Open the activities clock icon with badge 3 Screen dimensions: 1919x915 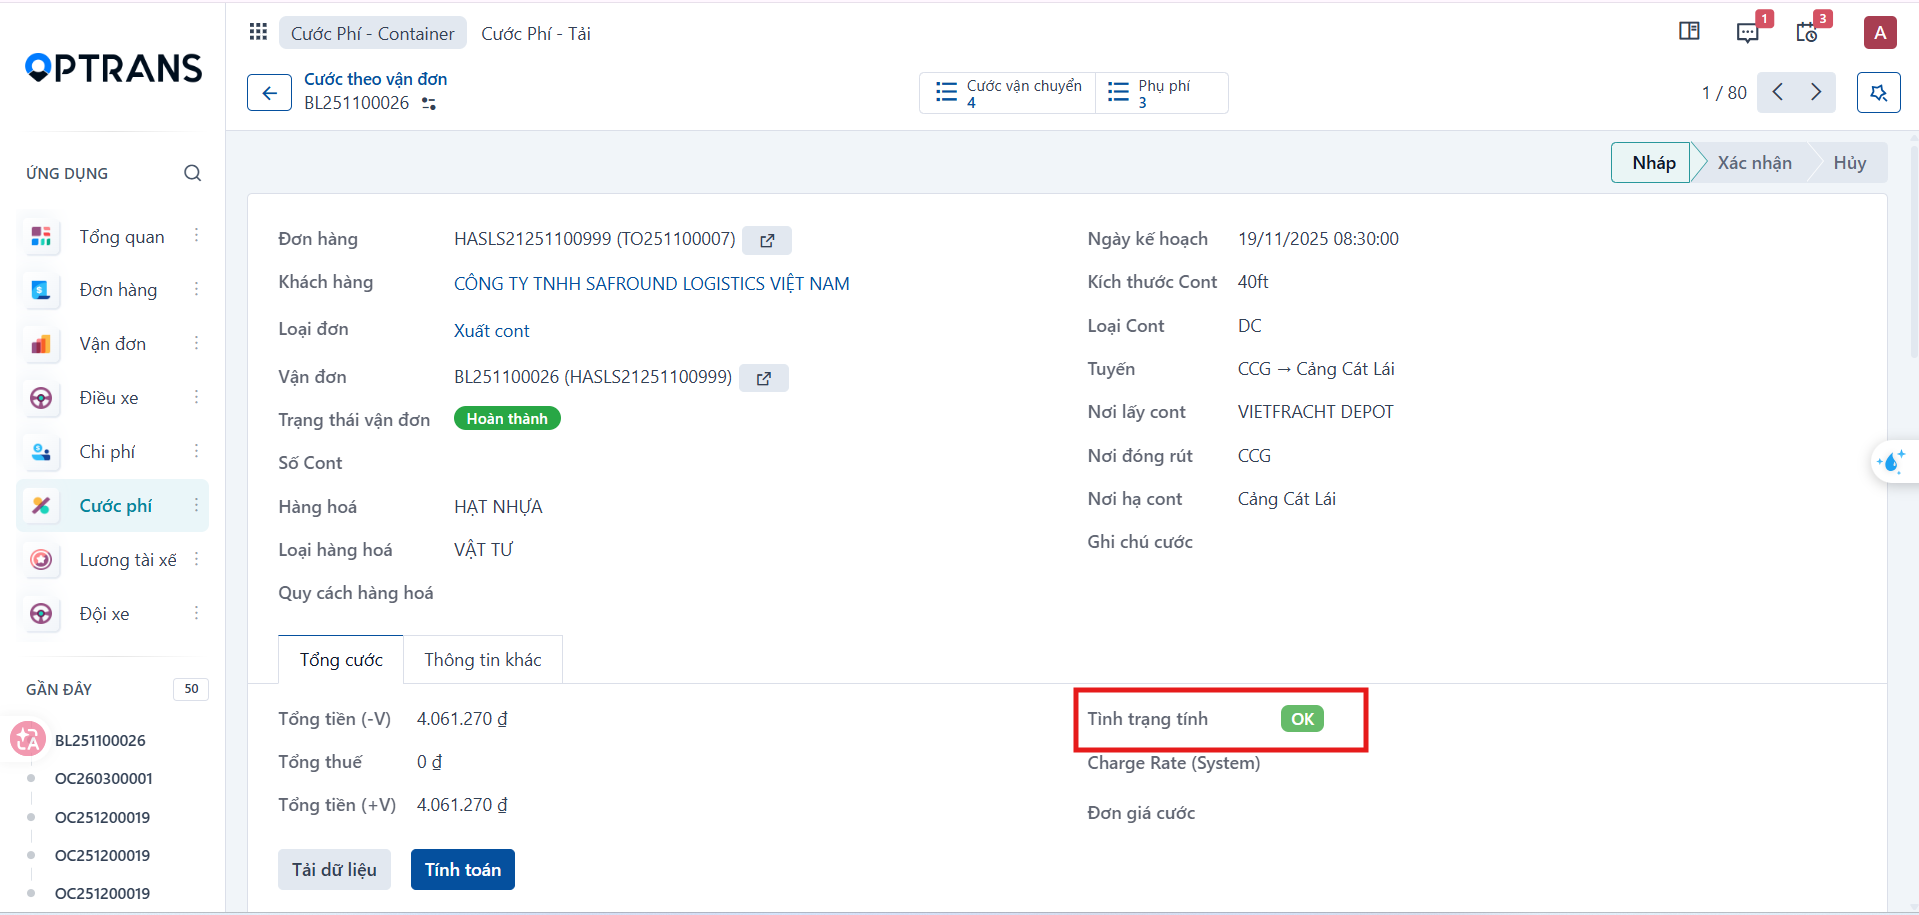click(x=1807, y=32)
